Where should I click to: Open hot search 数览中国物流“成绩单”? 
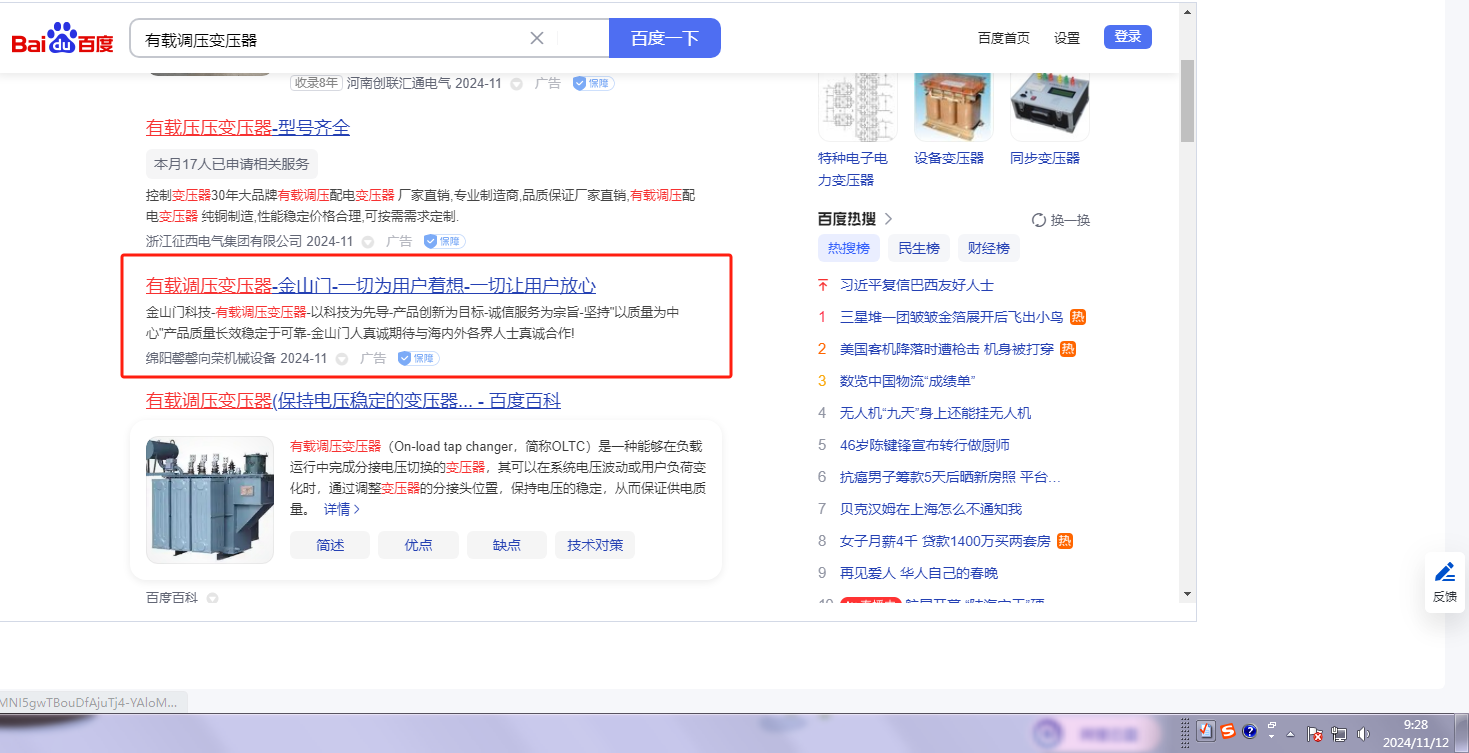click(907, 381)
